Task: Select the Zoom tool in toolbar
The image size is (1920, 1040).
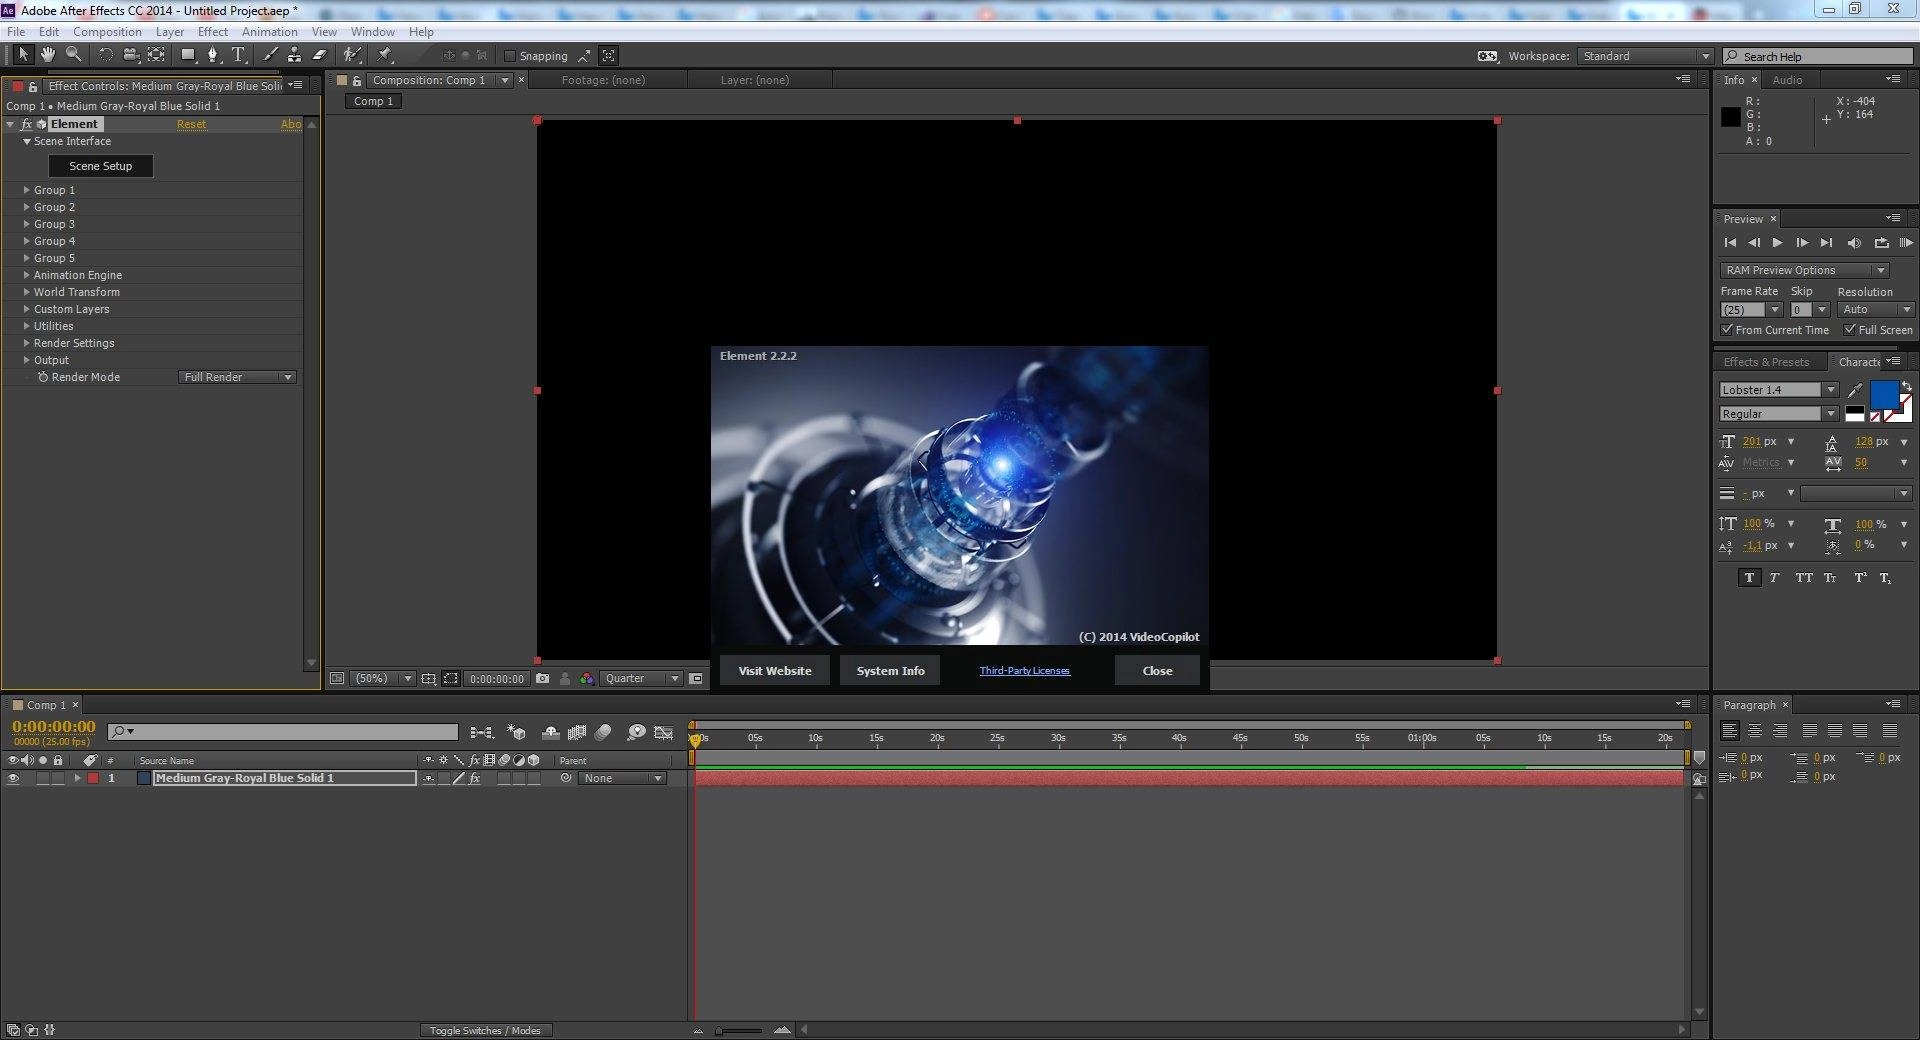Action: [73, 55]
